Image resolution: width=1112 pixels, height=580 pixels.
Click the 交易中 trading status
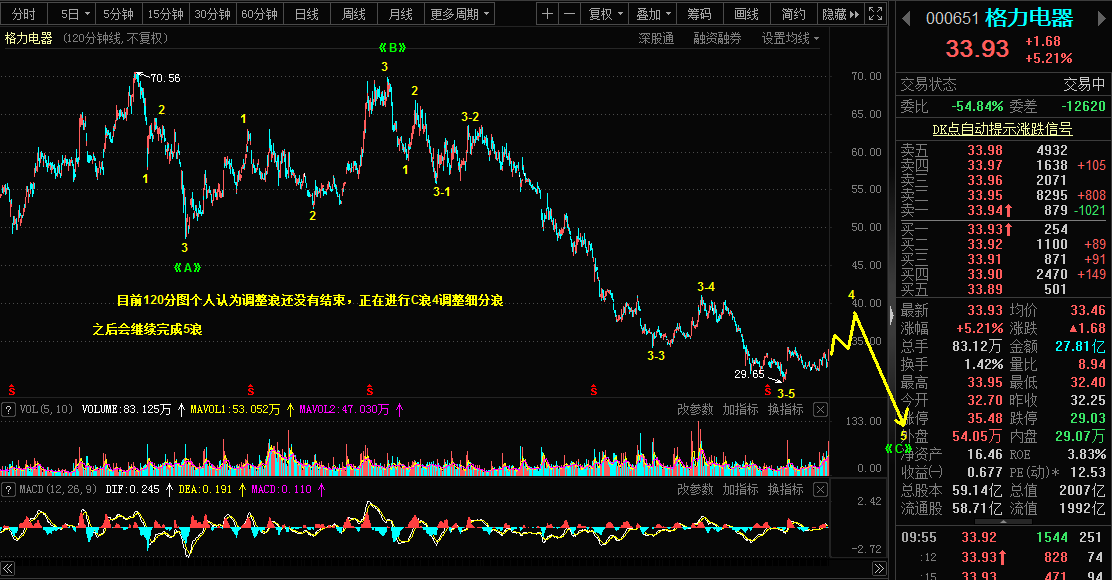[1084, 84]
